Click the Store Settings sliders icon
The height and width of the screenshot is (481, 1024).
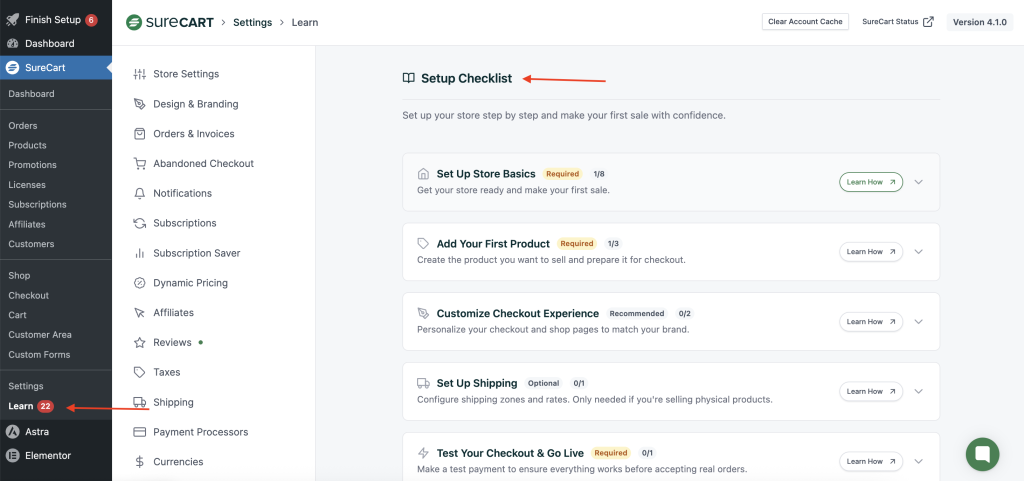tap(139, 74)
